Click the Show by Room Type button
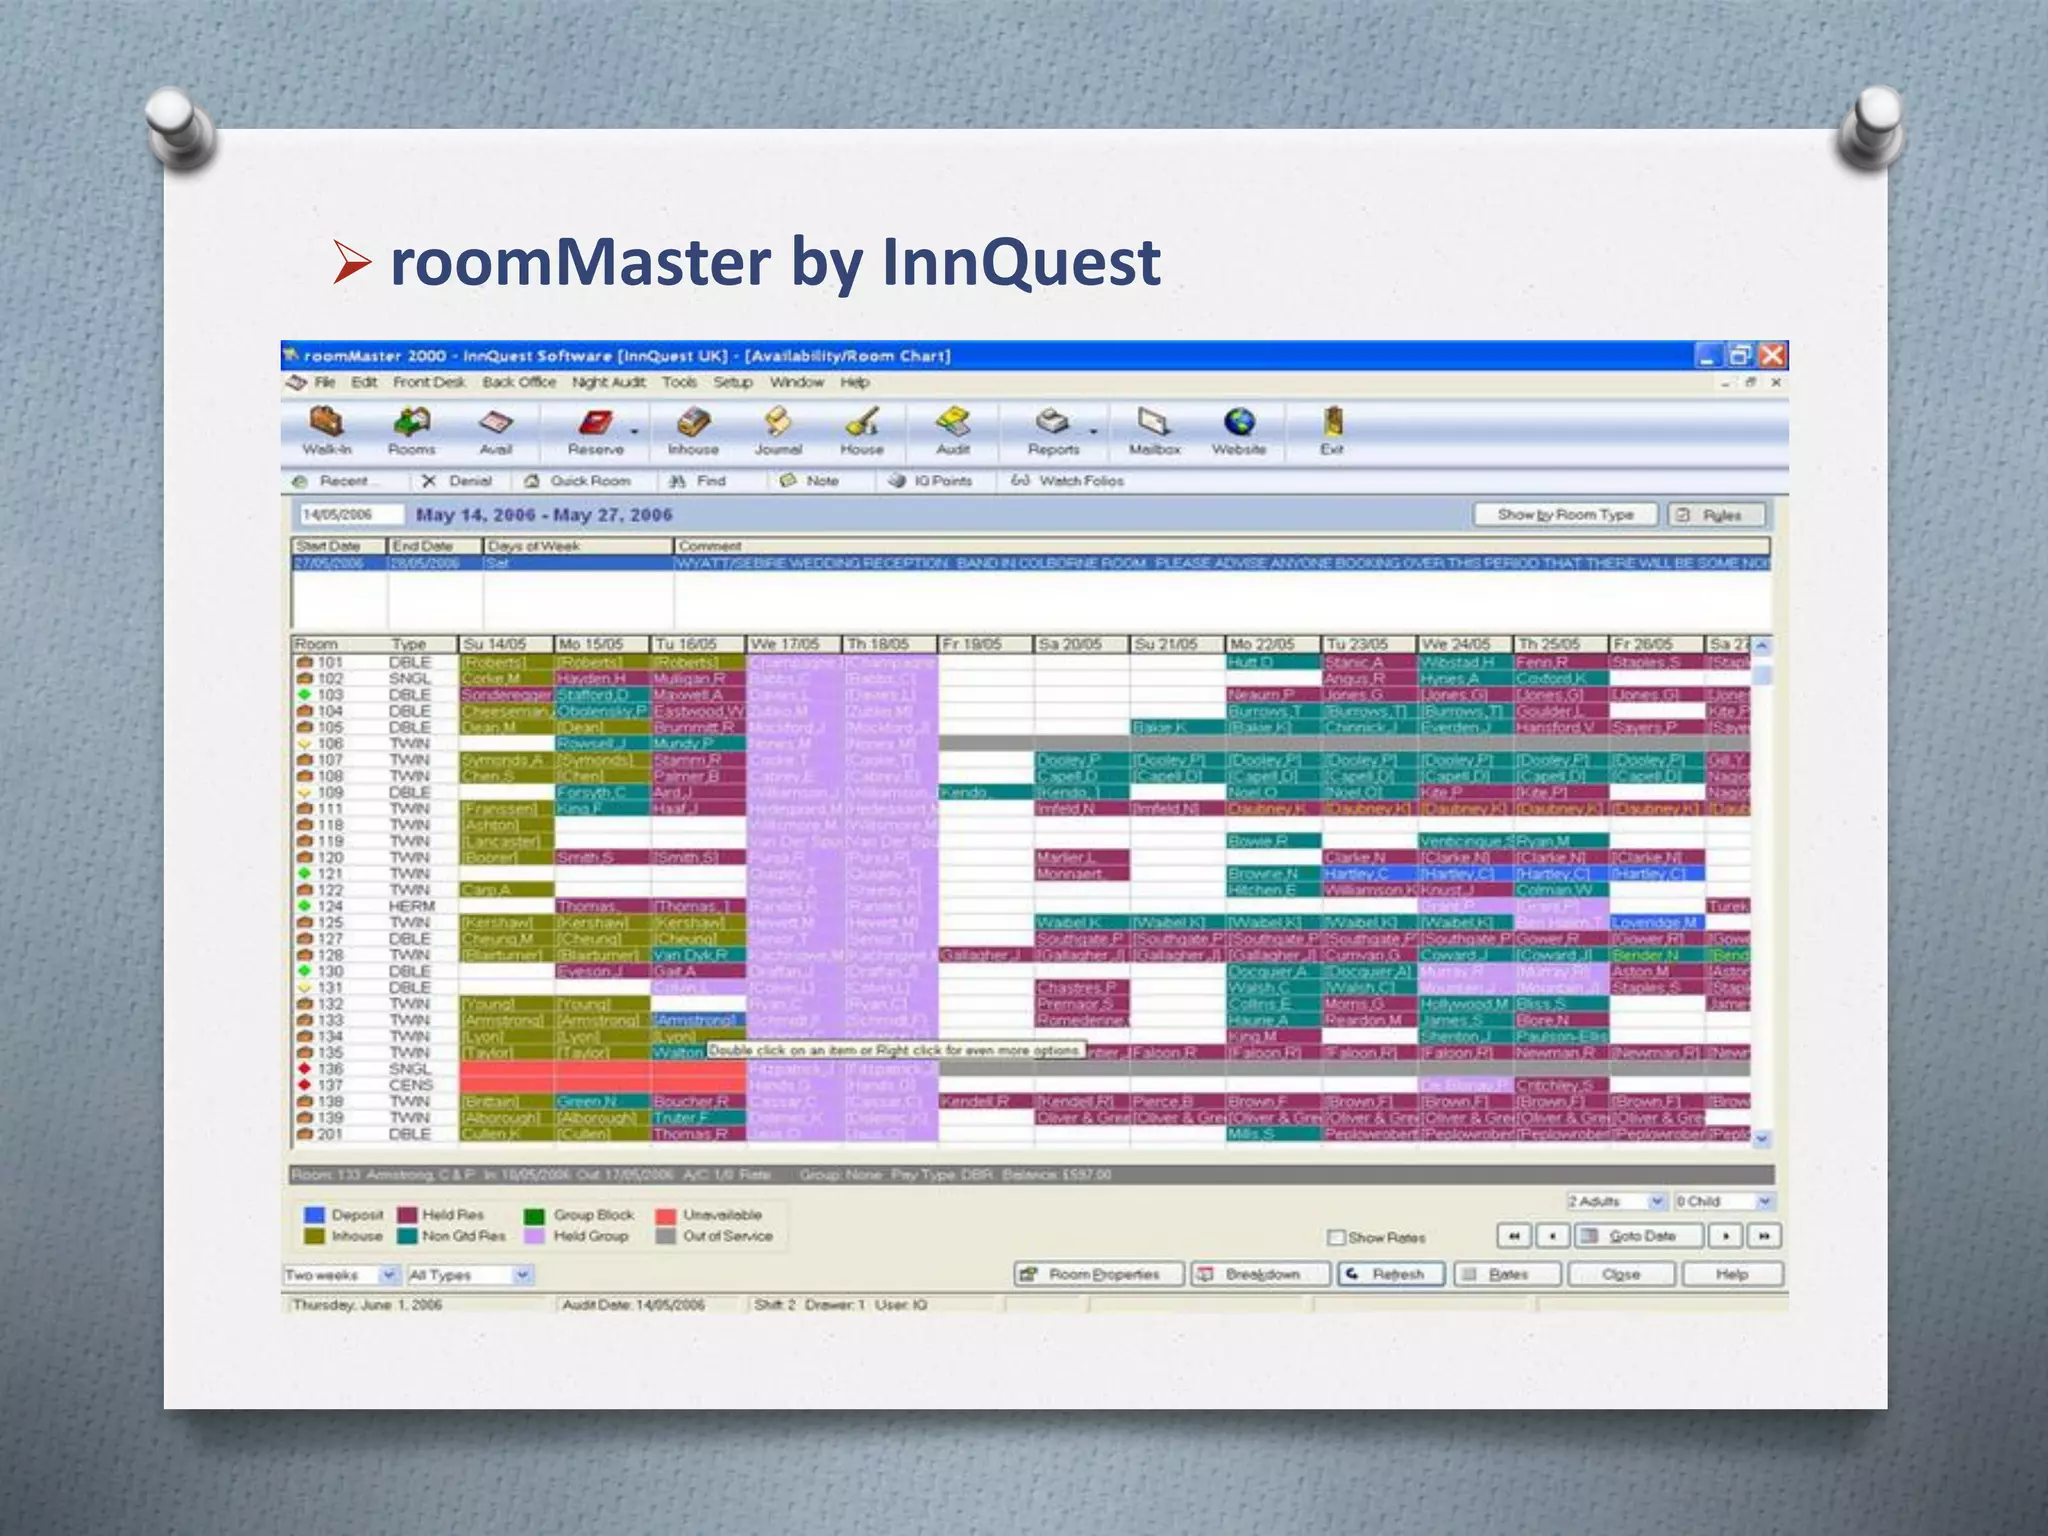 coord(1565,514)
